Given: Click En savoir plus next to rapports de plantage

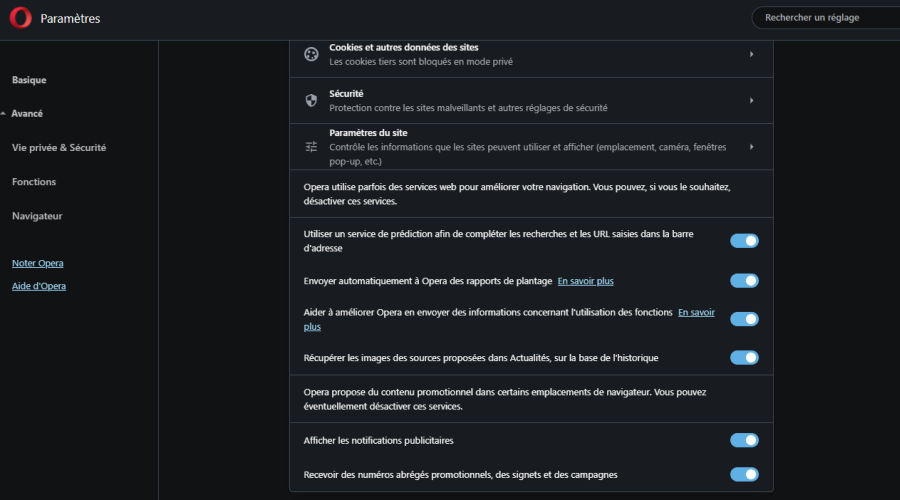Looking at the screenshot, I should pos(585,281).
